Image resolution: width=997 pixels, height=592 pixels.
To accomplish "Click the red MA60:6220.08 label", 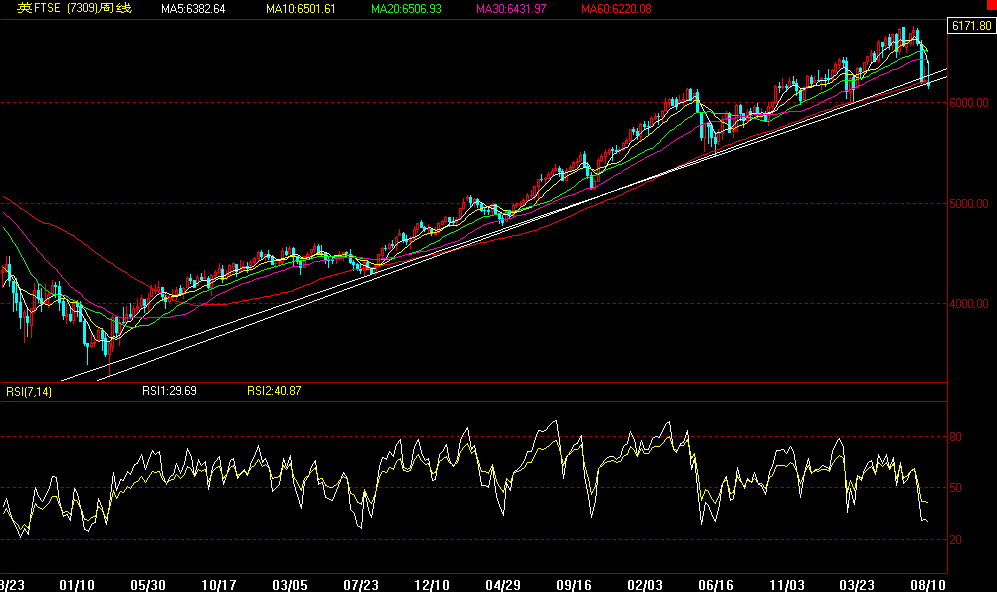I will [615, 10].
